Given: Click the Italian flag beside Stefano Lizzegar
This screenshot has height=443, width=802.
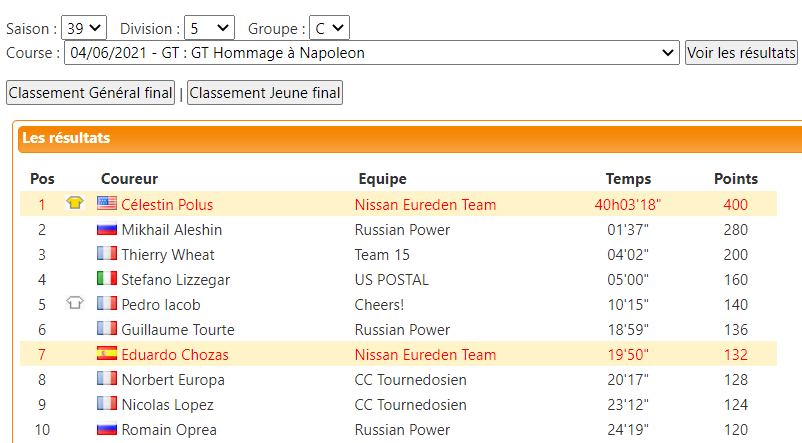Looking at the screenshot, I should 107,279.
